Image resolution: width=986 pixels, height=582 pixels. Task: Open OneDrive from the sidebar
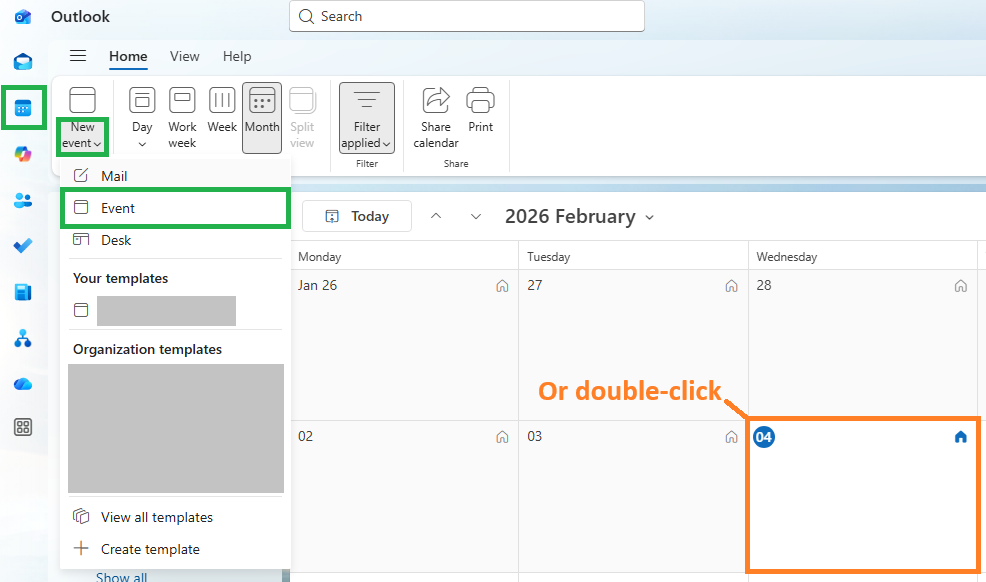pyautogui.click(x=23, y=384)
